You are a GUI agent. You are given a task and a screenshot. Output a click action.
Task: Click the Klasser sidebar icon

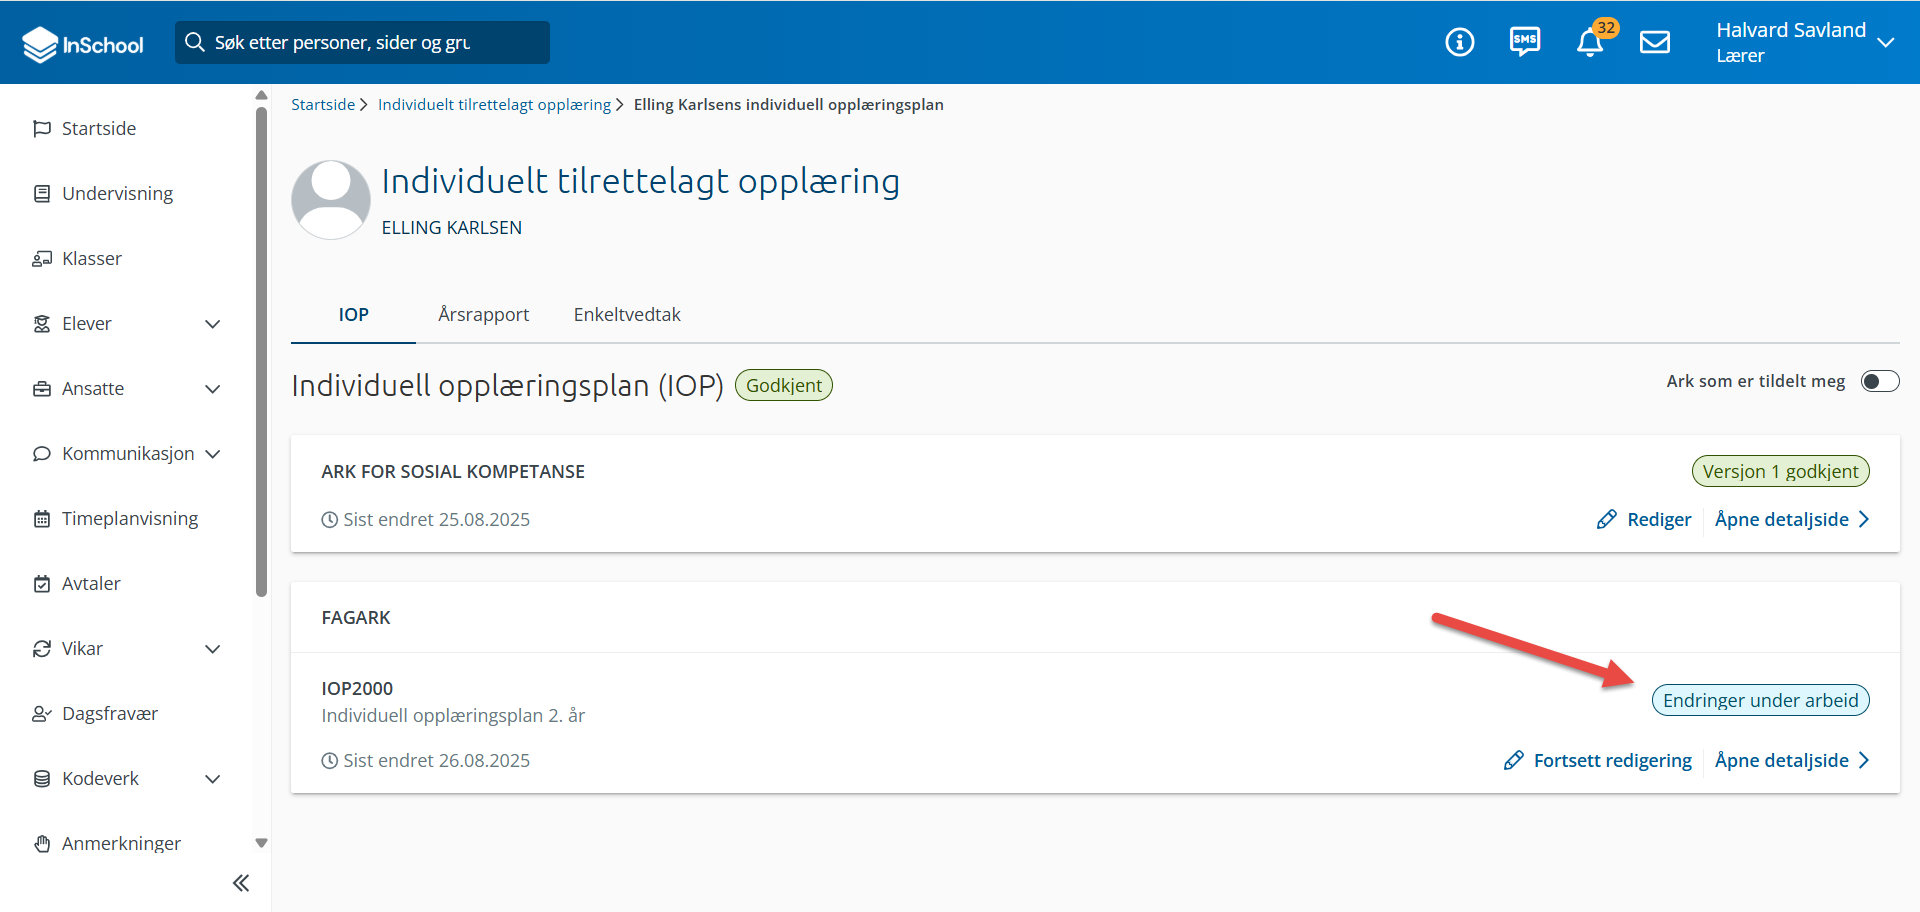(42, 258)
